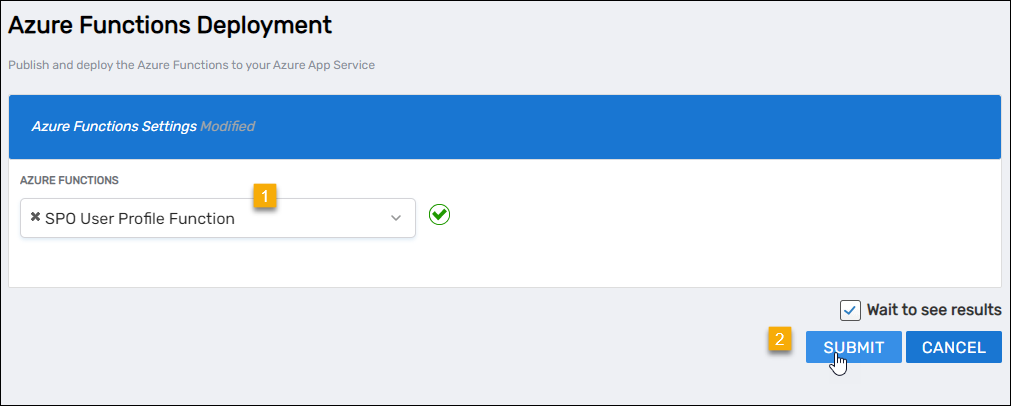Viewport: 1011px width, 406px height.
Task: Click the 'Wait to see results' label text
Action: 934,310
